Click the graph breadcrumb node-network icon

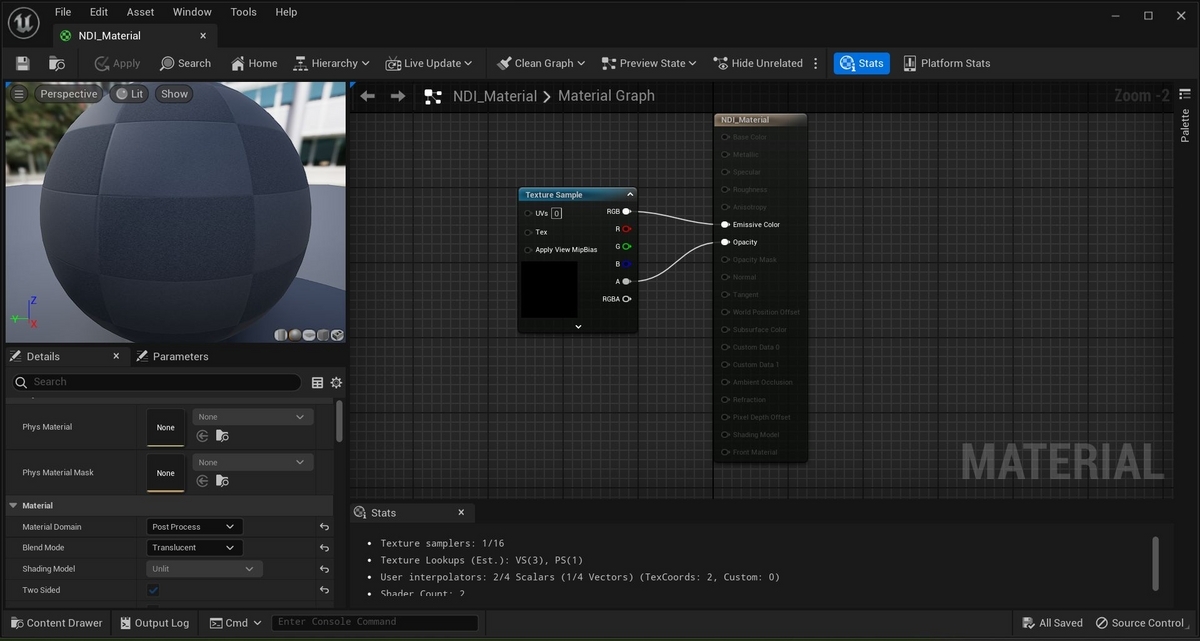433,96
